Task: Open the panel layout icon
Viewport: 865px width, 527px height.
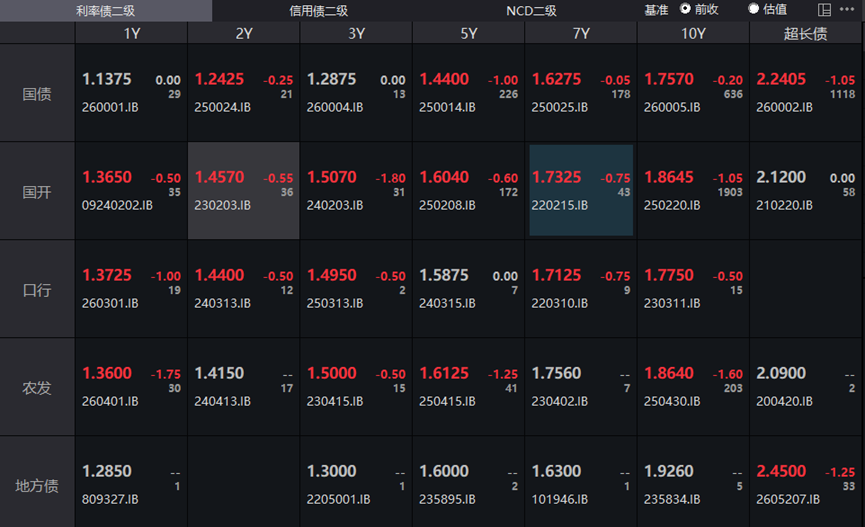Action: pyautogui.click(x=825, y=10)
